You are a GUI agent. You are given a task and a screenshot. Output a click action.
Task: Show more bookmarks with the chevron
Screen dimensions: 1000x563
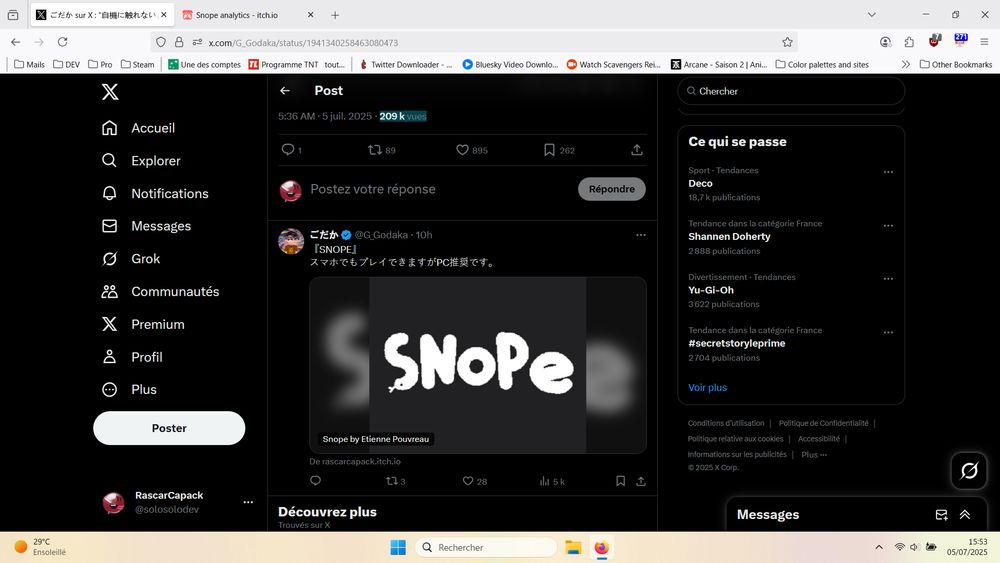click(x=906, y=64)
